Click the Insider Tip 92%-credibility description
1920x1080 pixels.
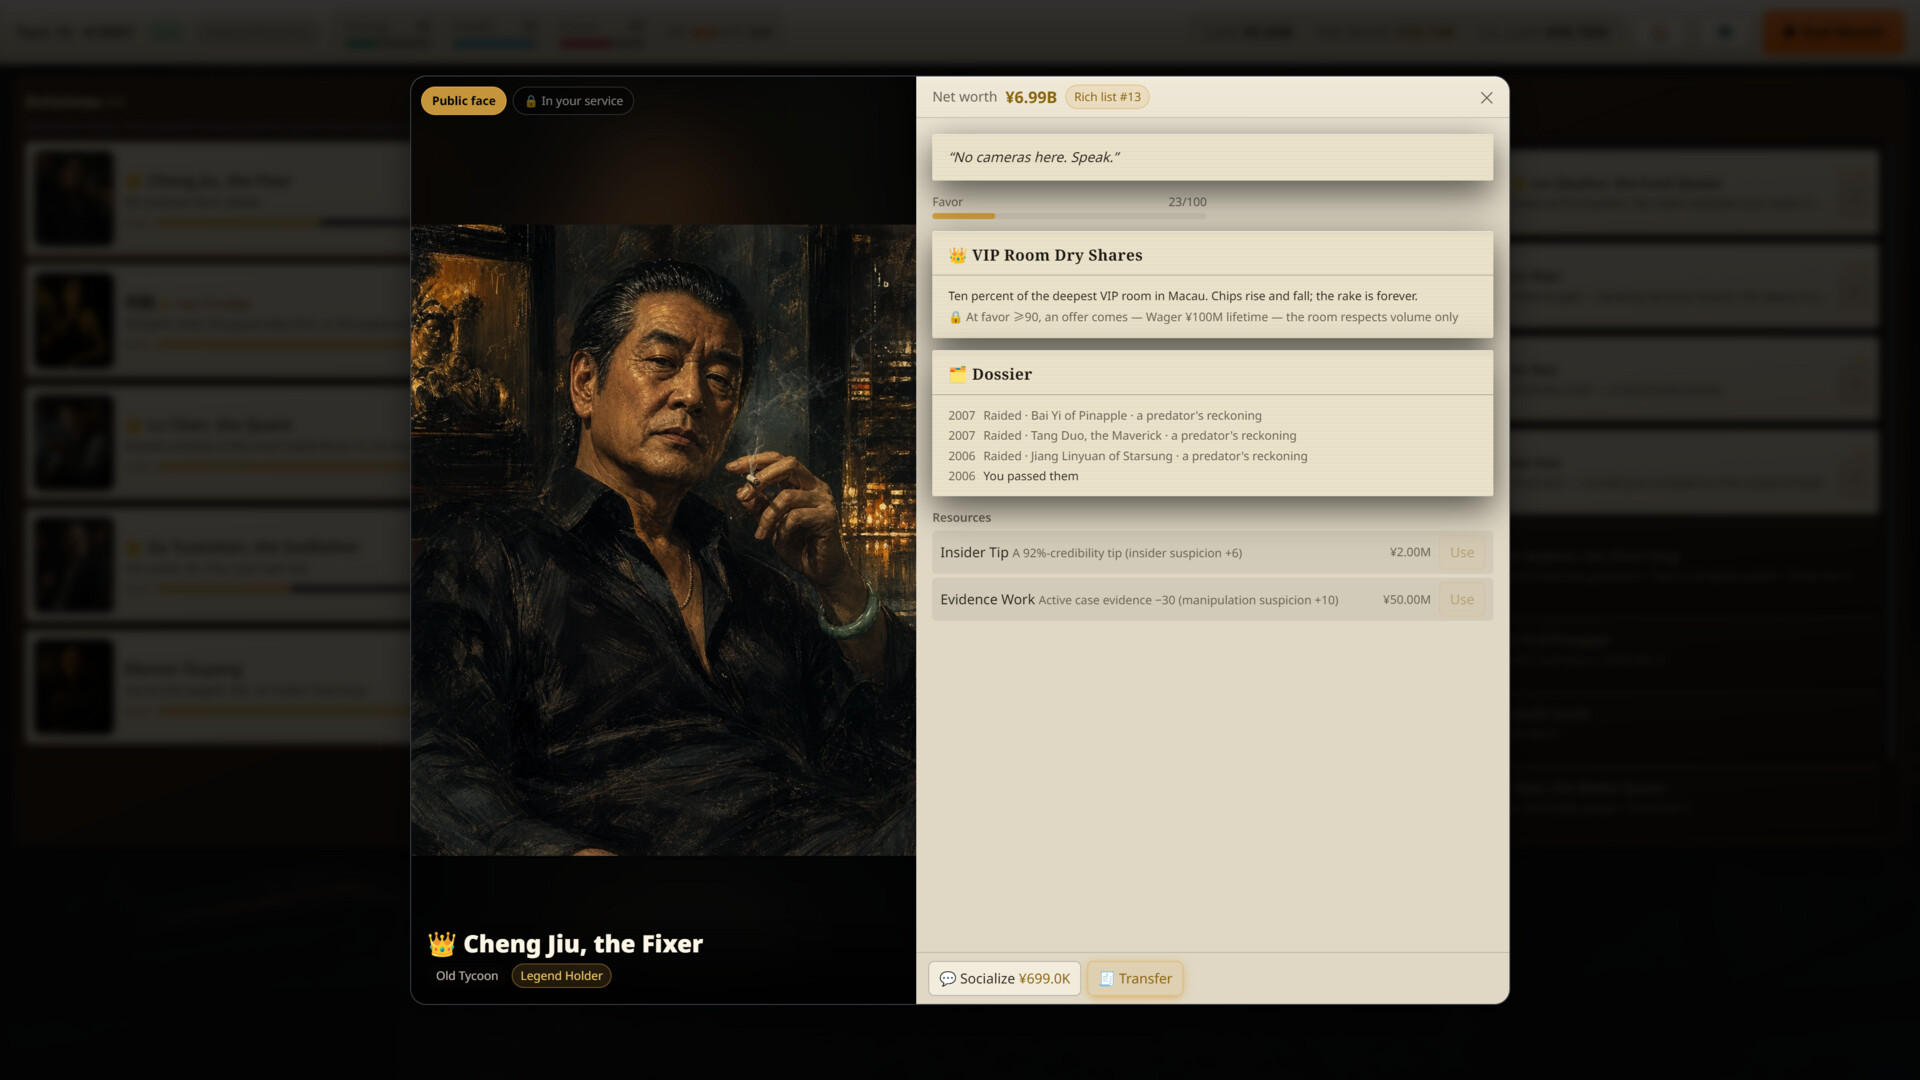click(1127, 553)
